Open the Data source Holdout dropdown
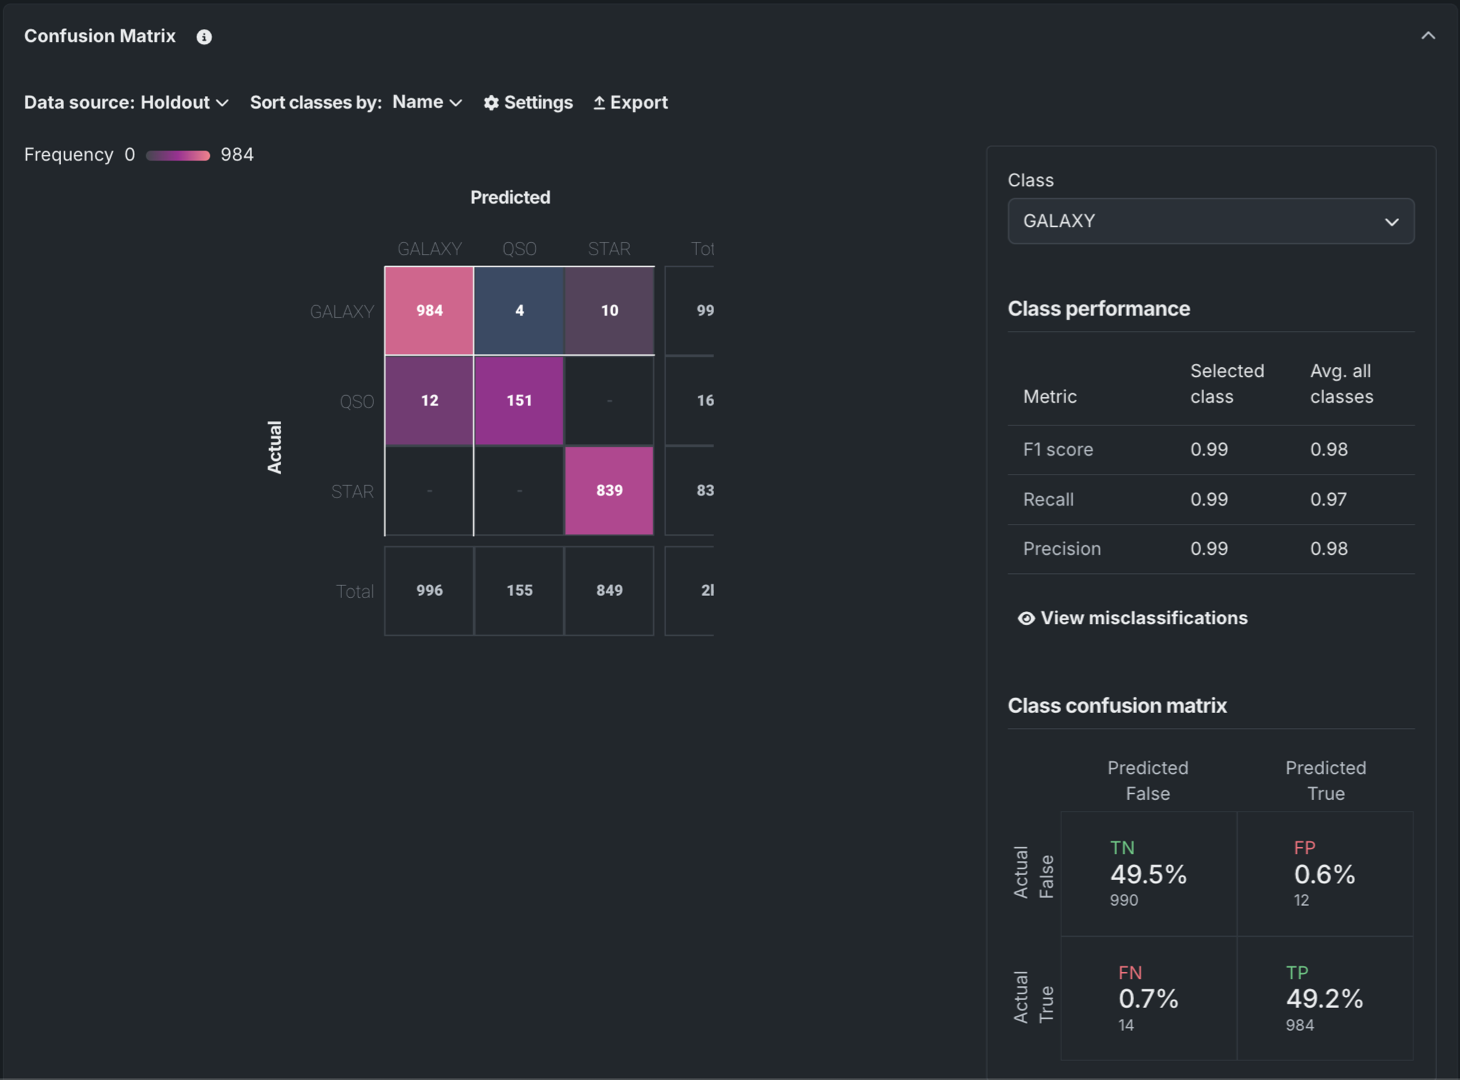Viewport: 1460px width, 1080px height. (x=127, y=103)
